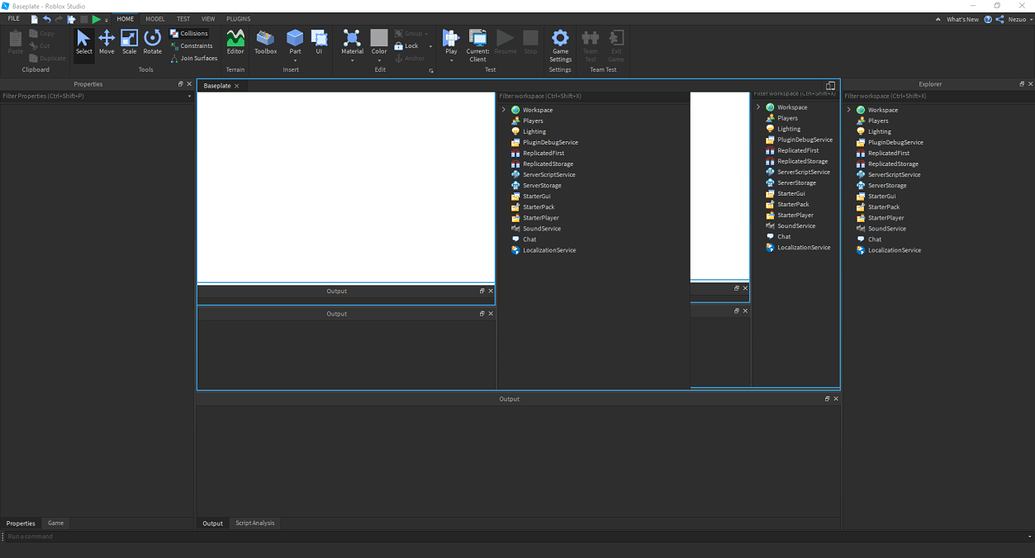This screenshot has width=1035, height=558.
Task: Click the Resume test button
Action: pyautogui.click(x=505, y=42)
